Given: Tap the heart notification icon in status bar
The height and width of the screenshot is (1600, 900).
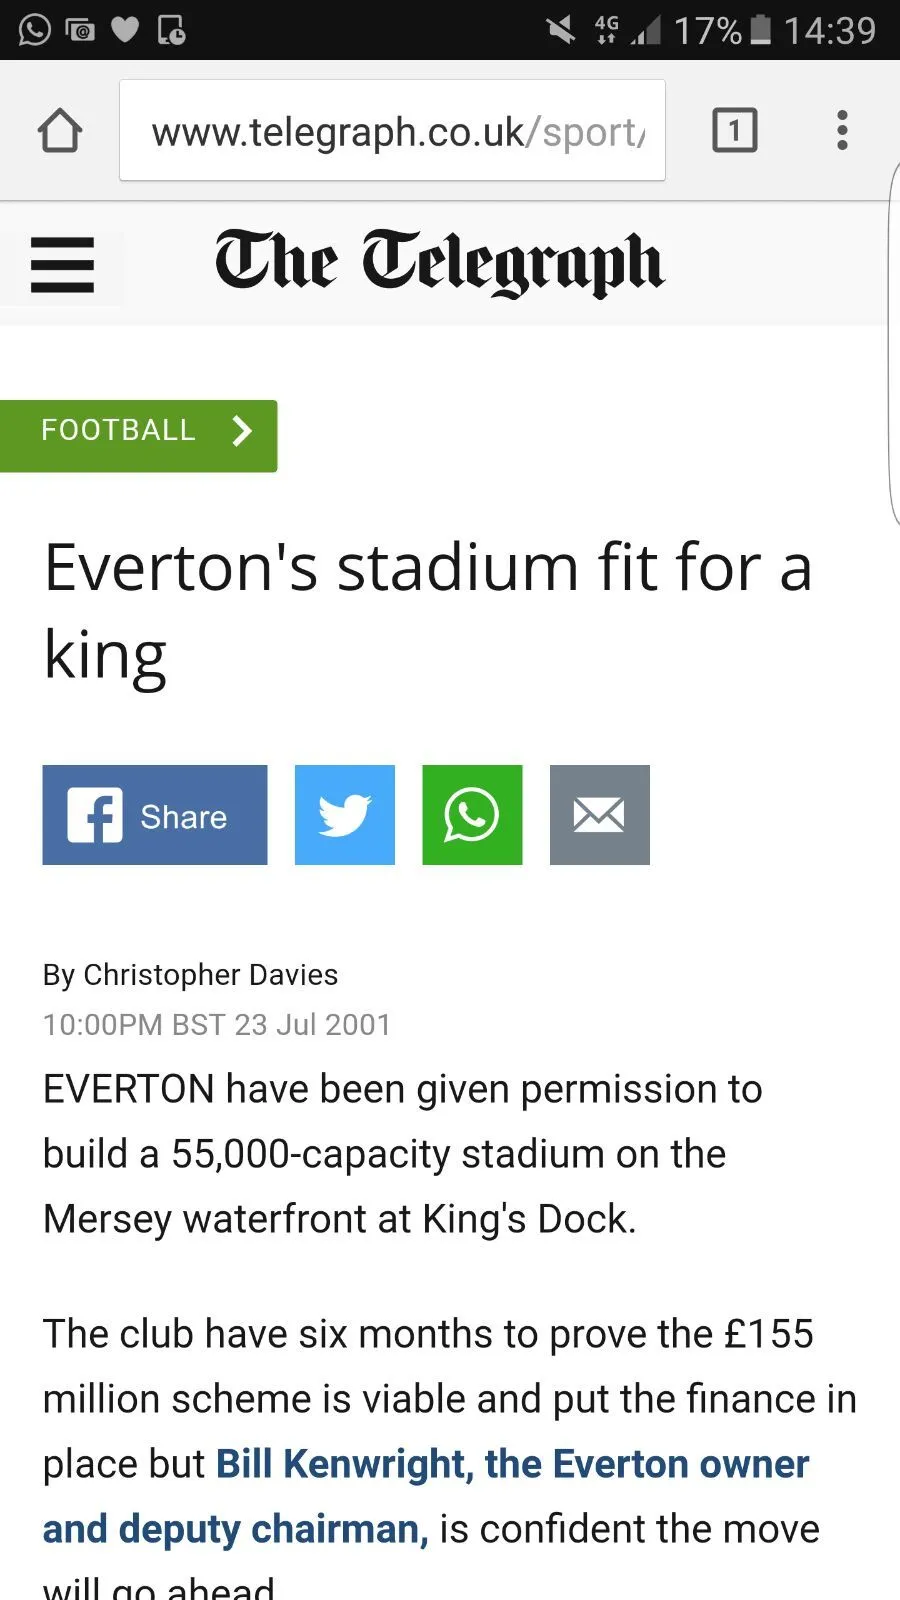Looking at the screenshot, I should click(x=125, y=30).
